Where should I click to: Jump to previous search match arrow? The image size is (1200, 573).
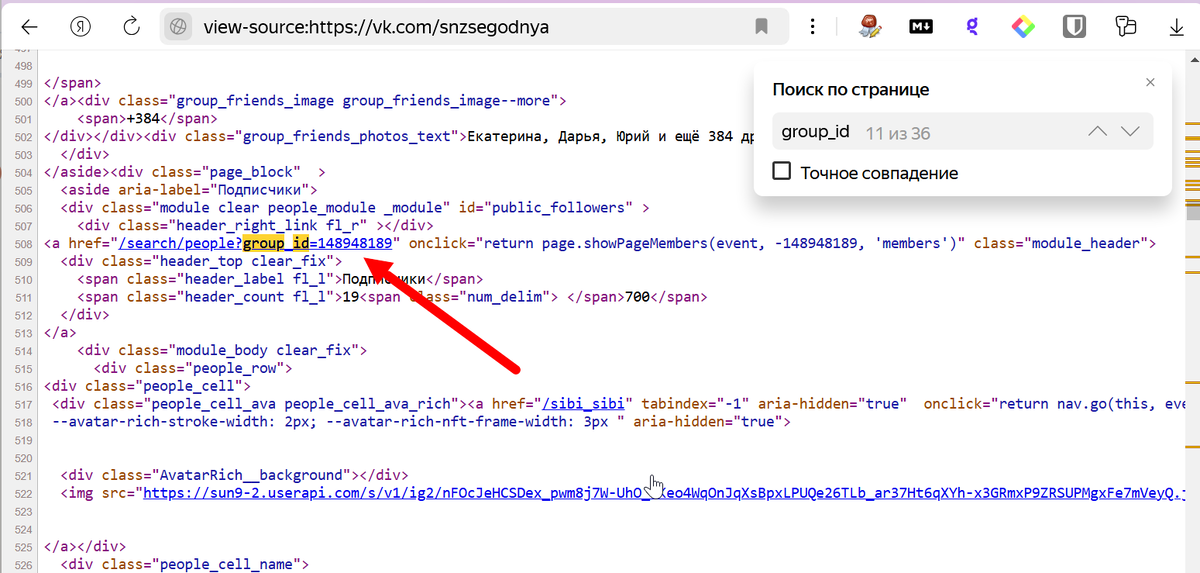tap(1097, 131)
